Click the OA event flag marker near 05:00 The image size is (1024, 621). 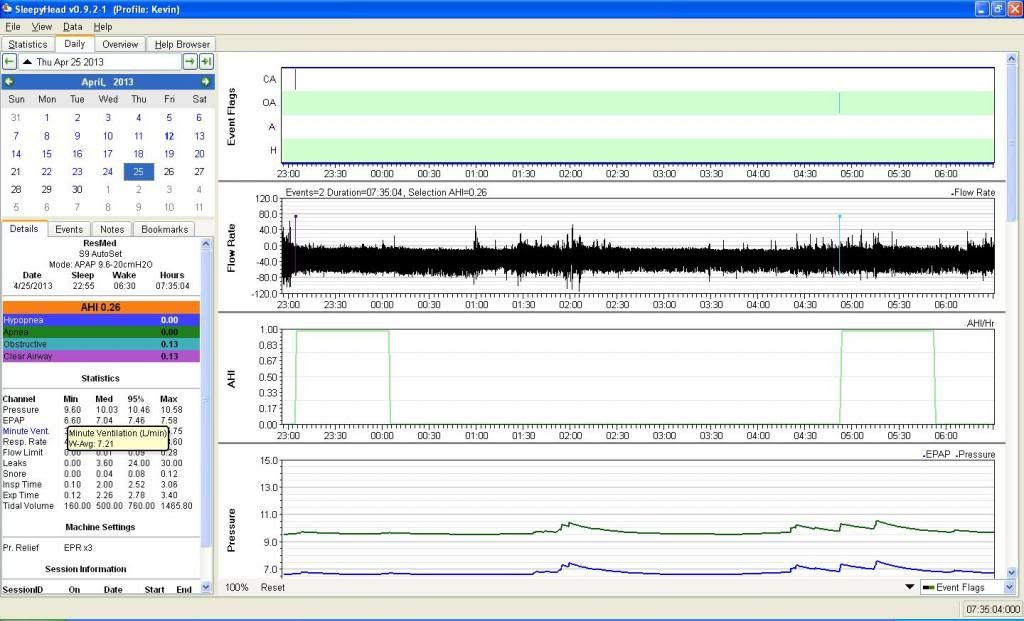(839, 103)
